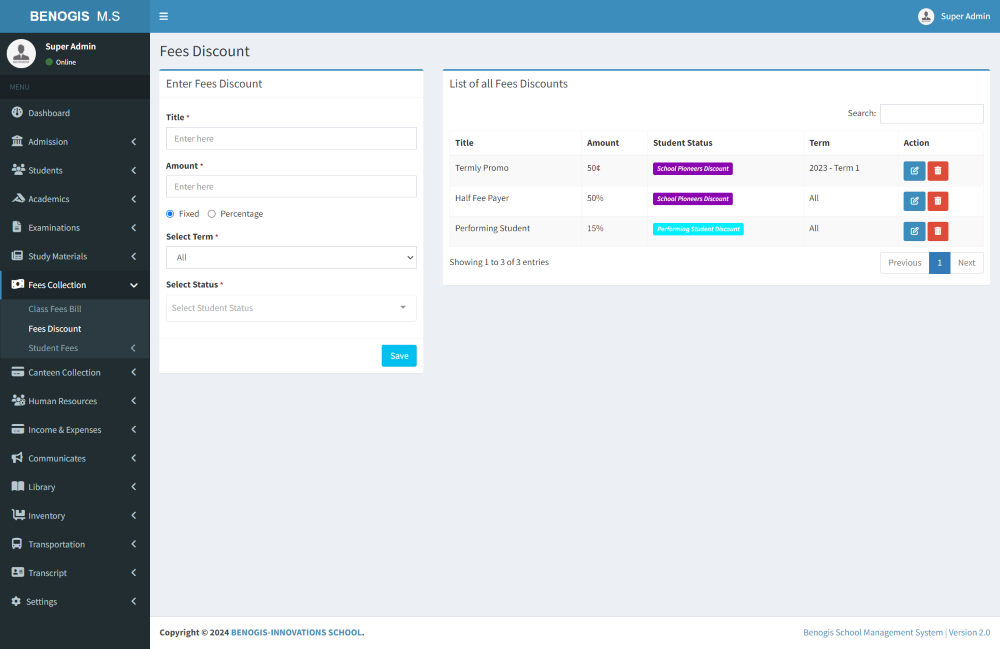
Task: Click the Save button
Action: coord(399,356)
